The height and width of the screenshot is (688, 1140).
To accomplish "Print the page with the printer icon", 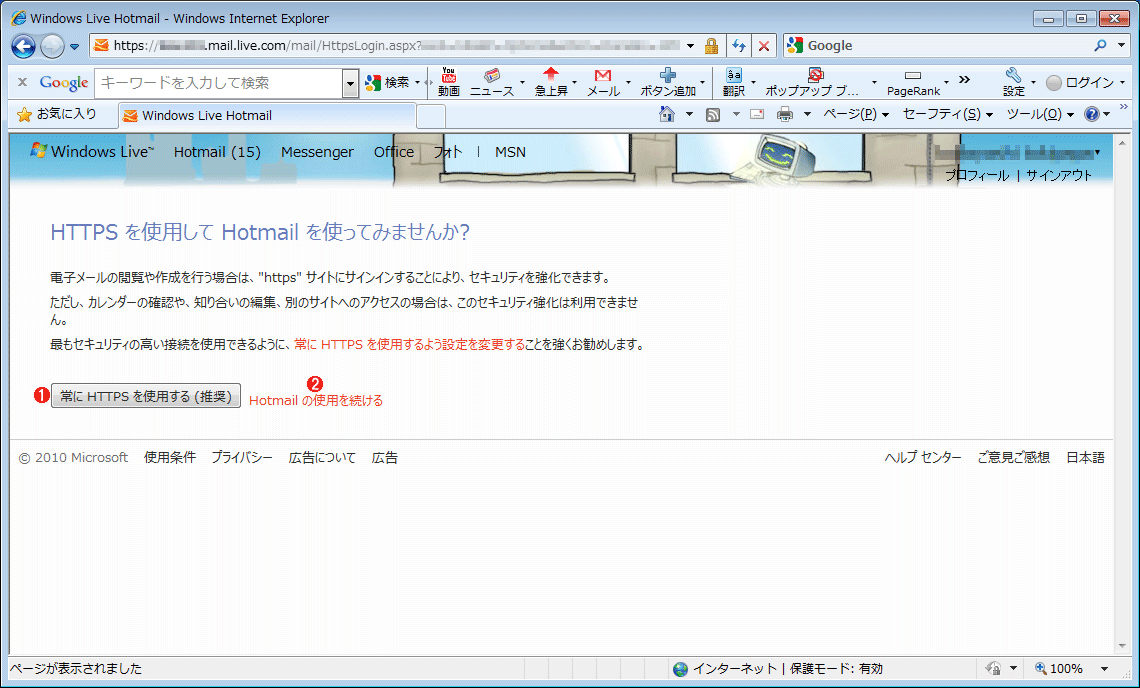I will (x=784, y=114).
